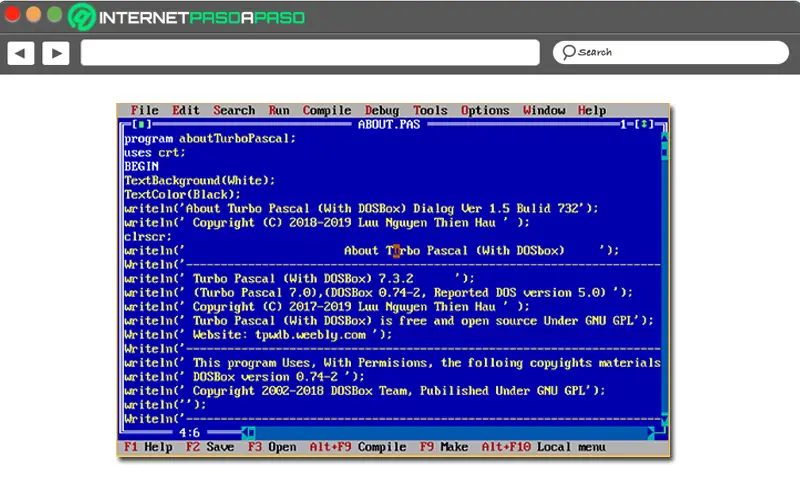Click the browser address bar
Viewport: 800px width, 500px height.
pos(310,53)
